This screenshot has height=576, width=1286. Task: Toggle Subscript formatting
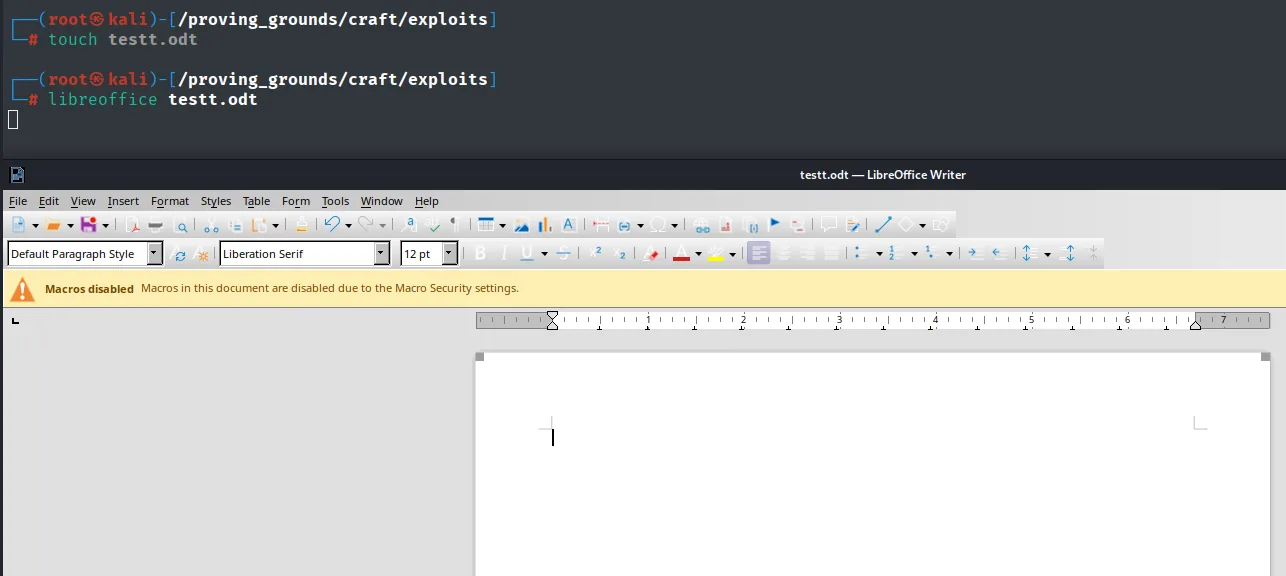point(619,254)
